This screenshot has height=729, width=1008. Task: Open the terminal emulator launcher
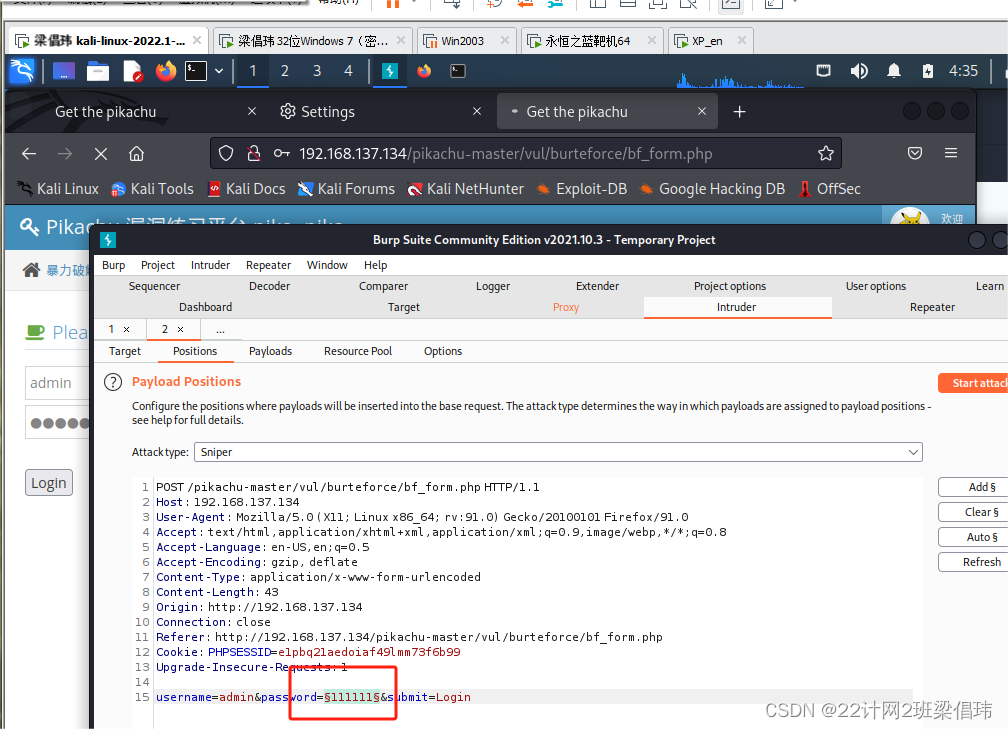[x=196, y=71]
